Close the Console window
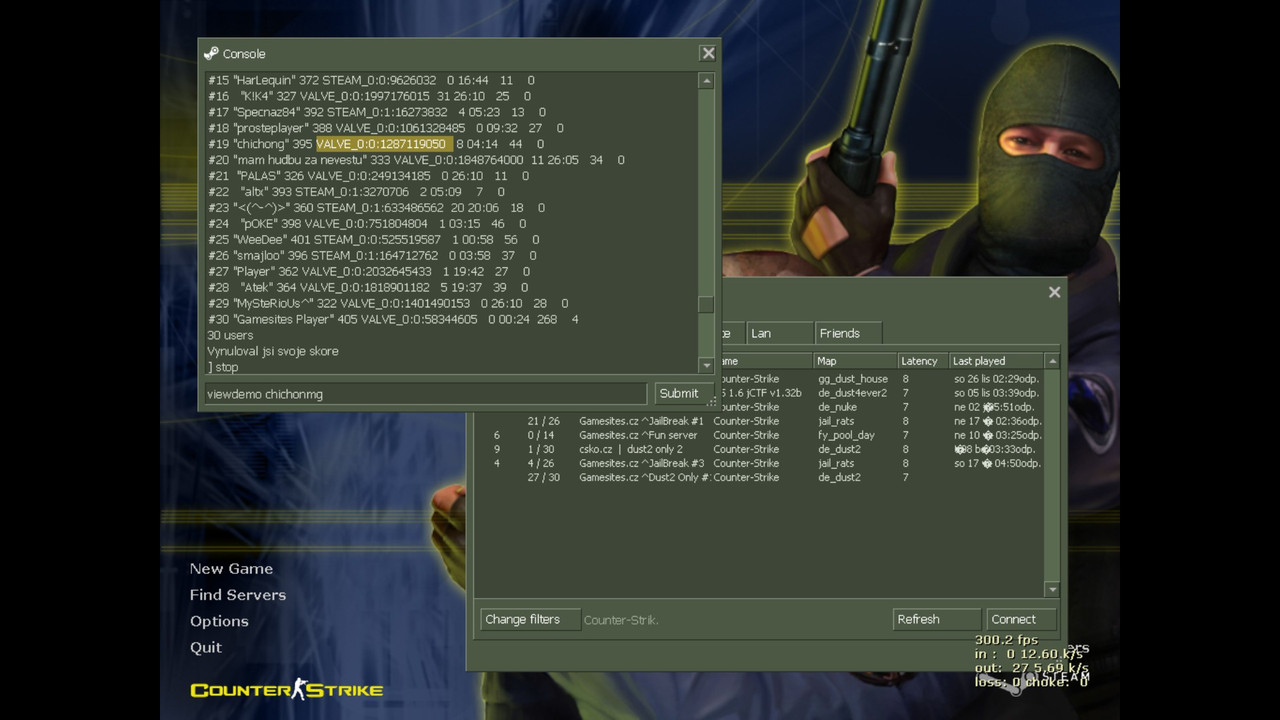Viewport: 1280px width, 720px height. [708, 53]
